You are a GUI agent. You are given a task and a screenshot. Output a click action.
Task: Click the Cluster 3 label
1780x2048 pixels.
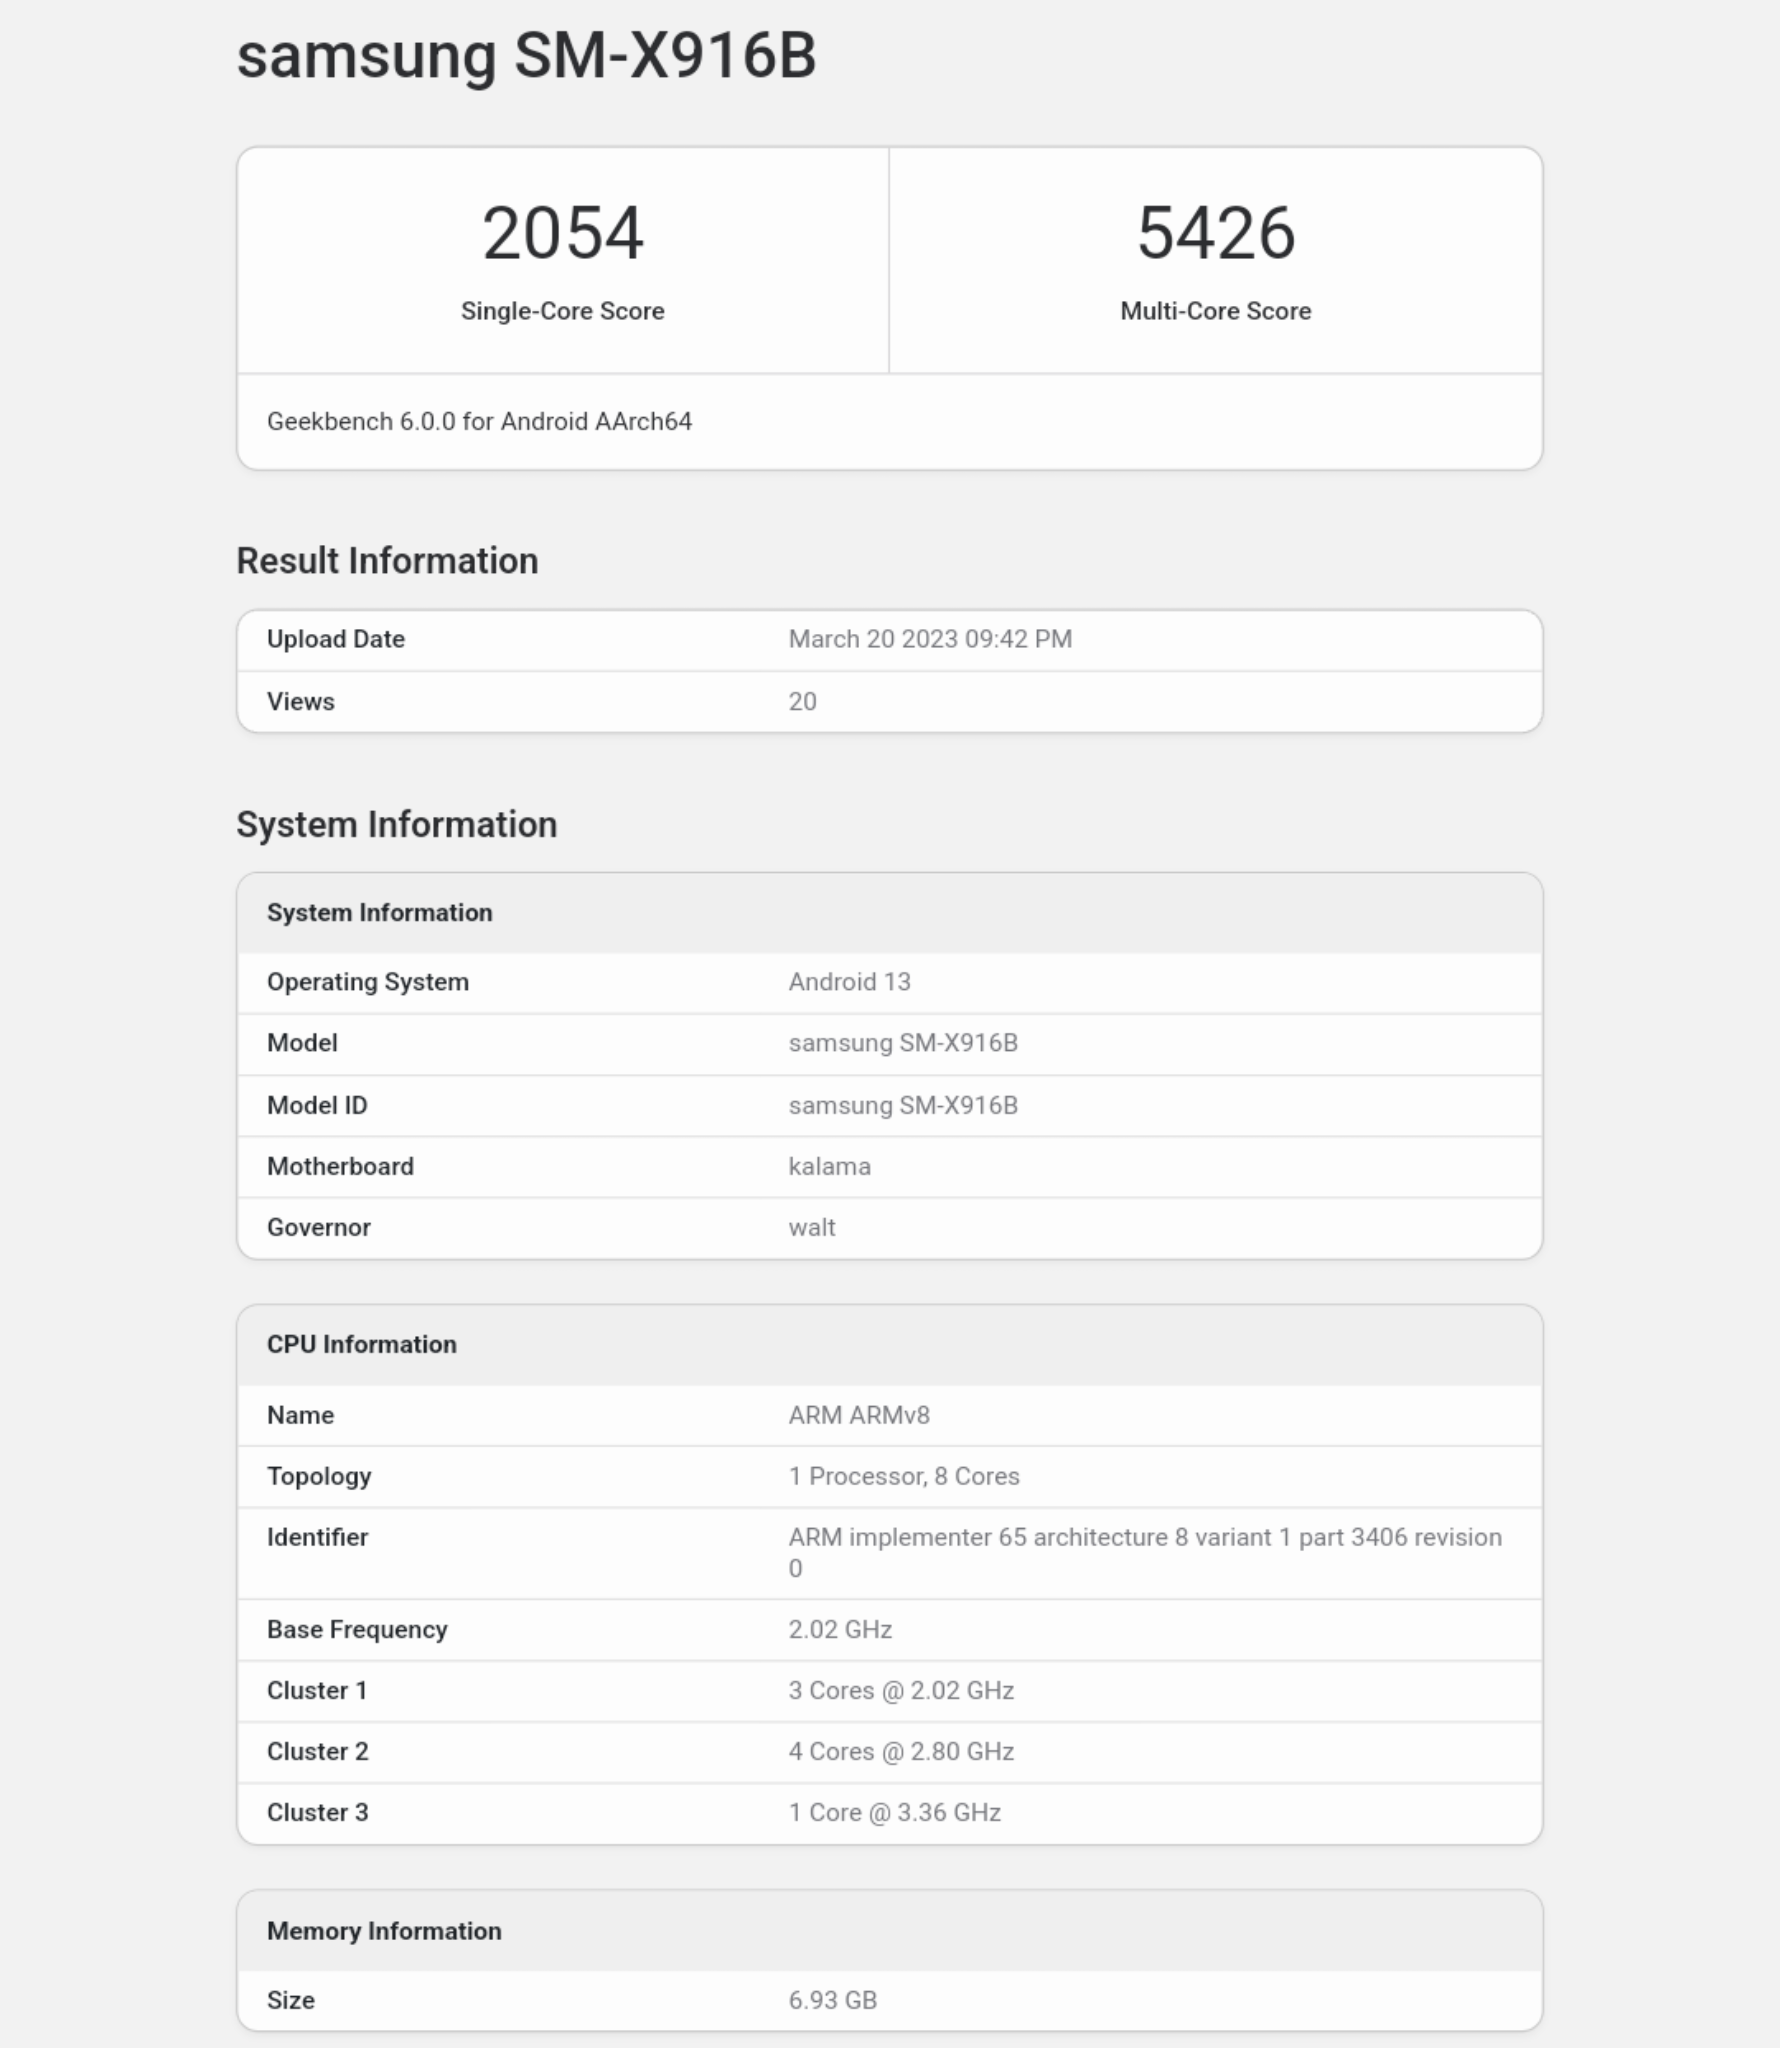(x=318, y=1812)
